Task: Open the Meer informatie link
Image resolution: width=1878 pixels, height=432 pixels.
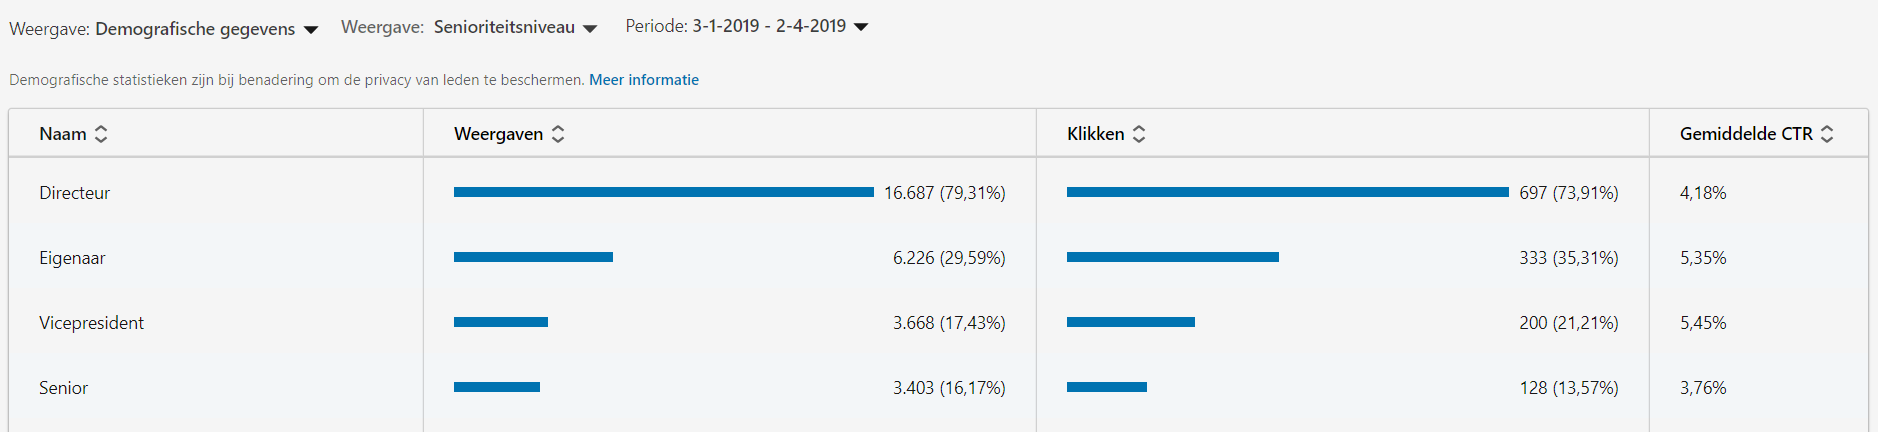Action: 644,80
